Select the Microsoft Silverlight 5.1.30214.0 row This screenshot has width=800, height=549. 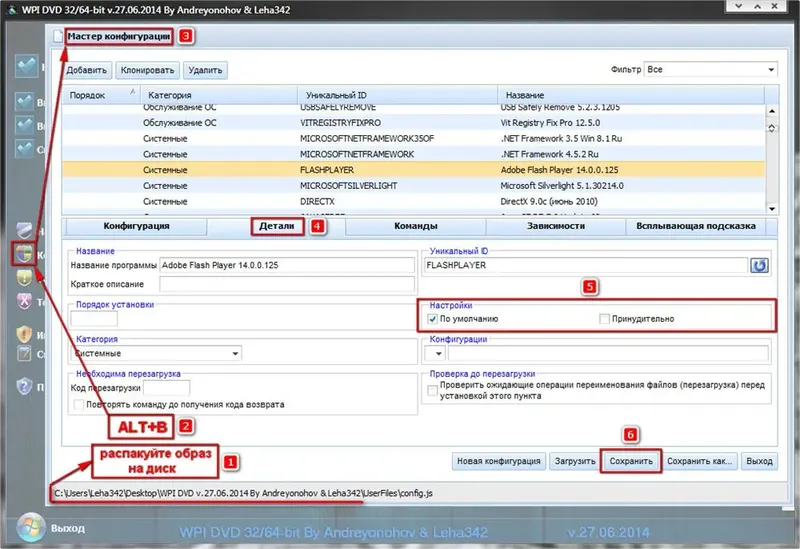pos(413,186)
